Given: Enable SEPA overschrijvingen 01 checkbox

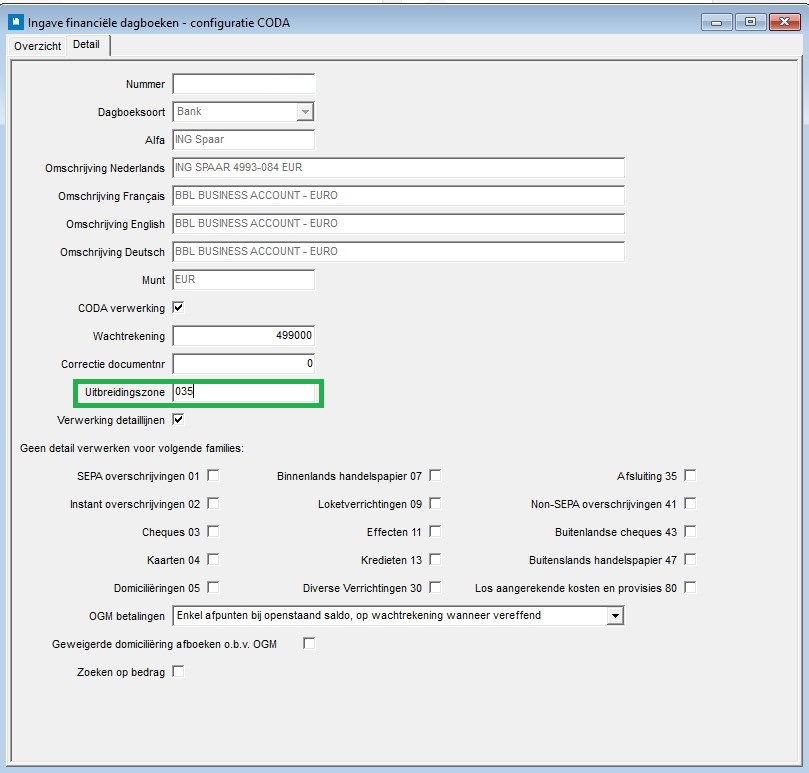Looking at the screenshot, I should click(x=213, y=475).
